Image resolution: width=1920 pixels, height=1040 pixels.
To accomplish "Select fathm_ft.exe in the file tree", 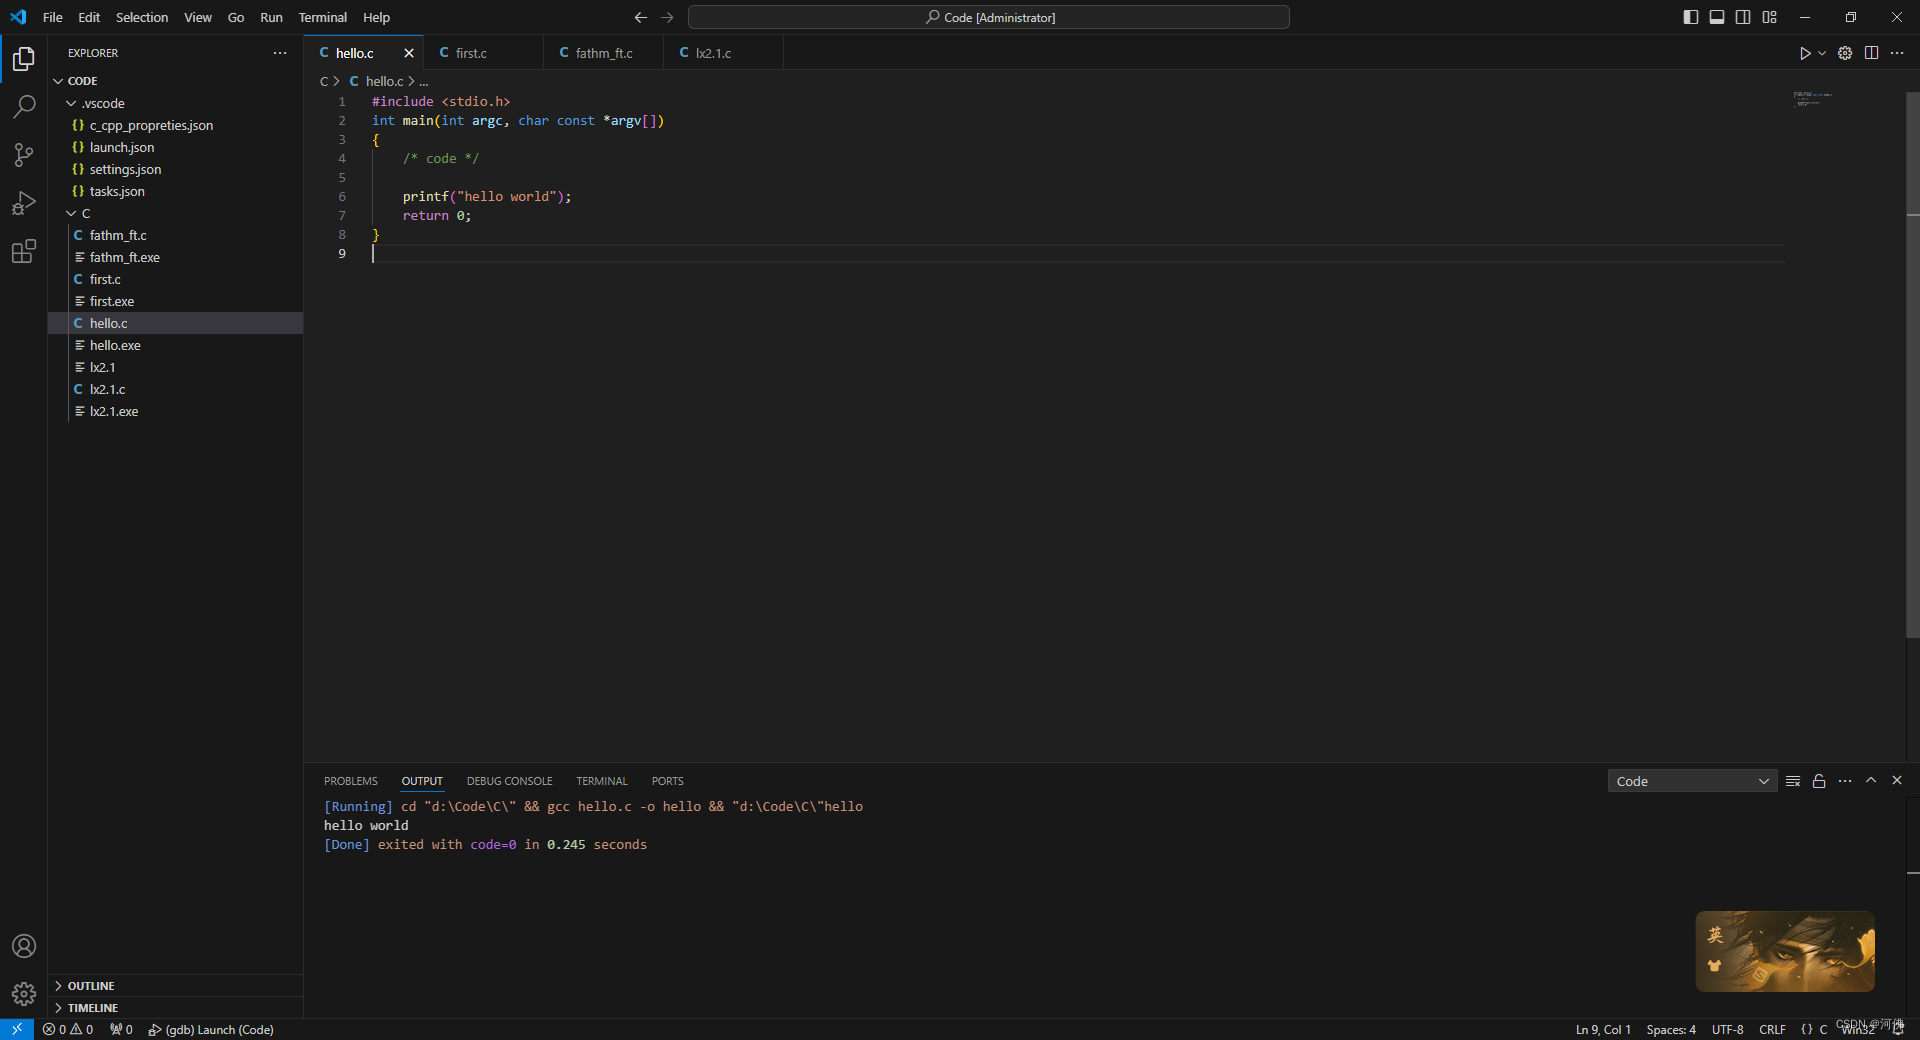I will [175, 257].
